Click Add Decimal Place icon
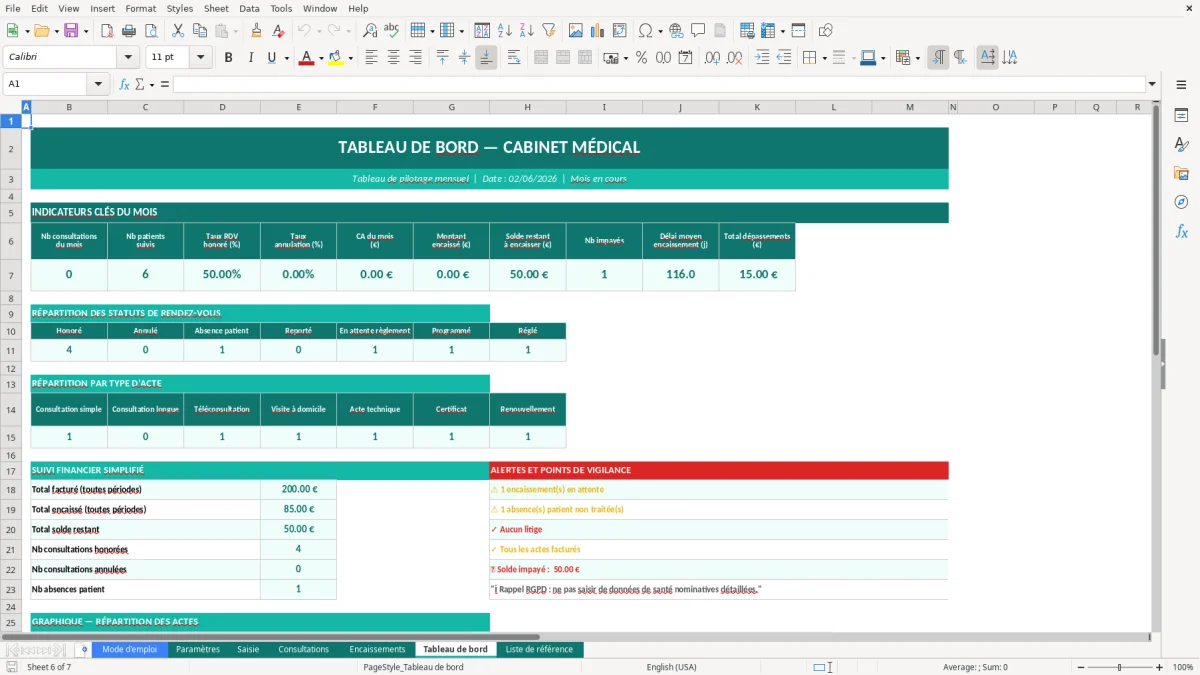This screenshot has width=1200, height=675. pyautogui.click(x=713, y=58)
